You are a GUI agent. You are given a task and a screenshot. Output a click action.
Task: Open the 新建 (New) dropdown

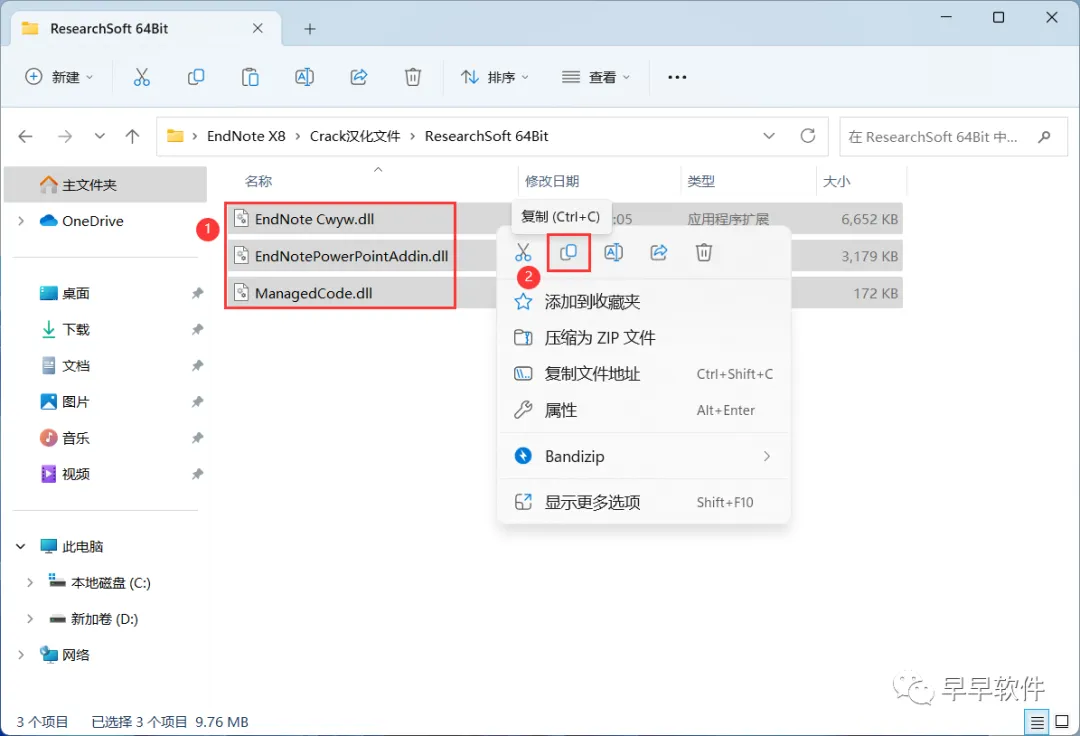pyautogui.click(x=59, y=77)
